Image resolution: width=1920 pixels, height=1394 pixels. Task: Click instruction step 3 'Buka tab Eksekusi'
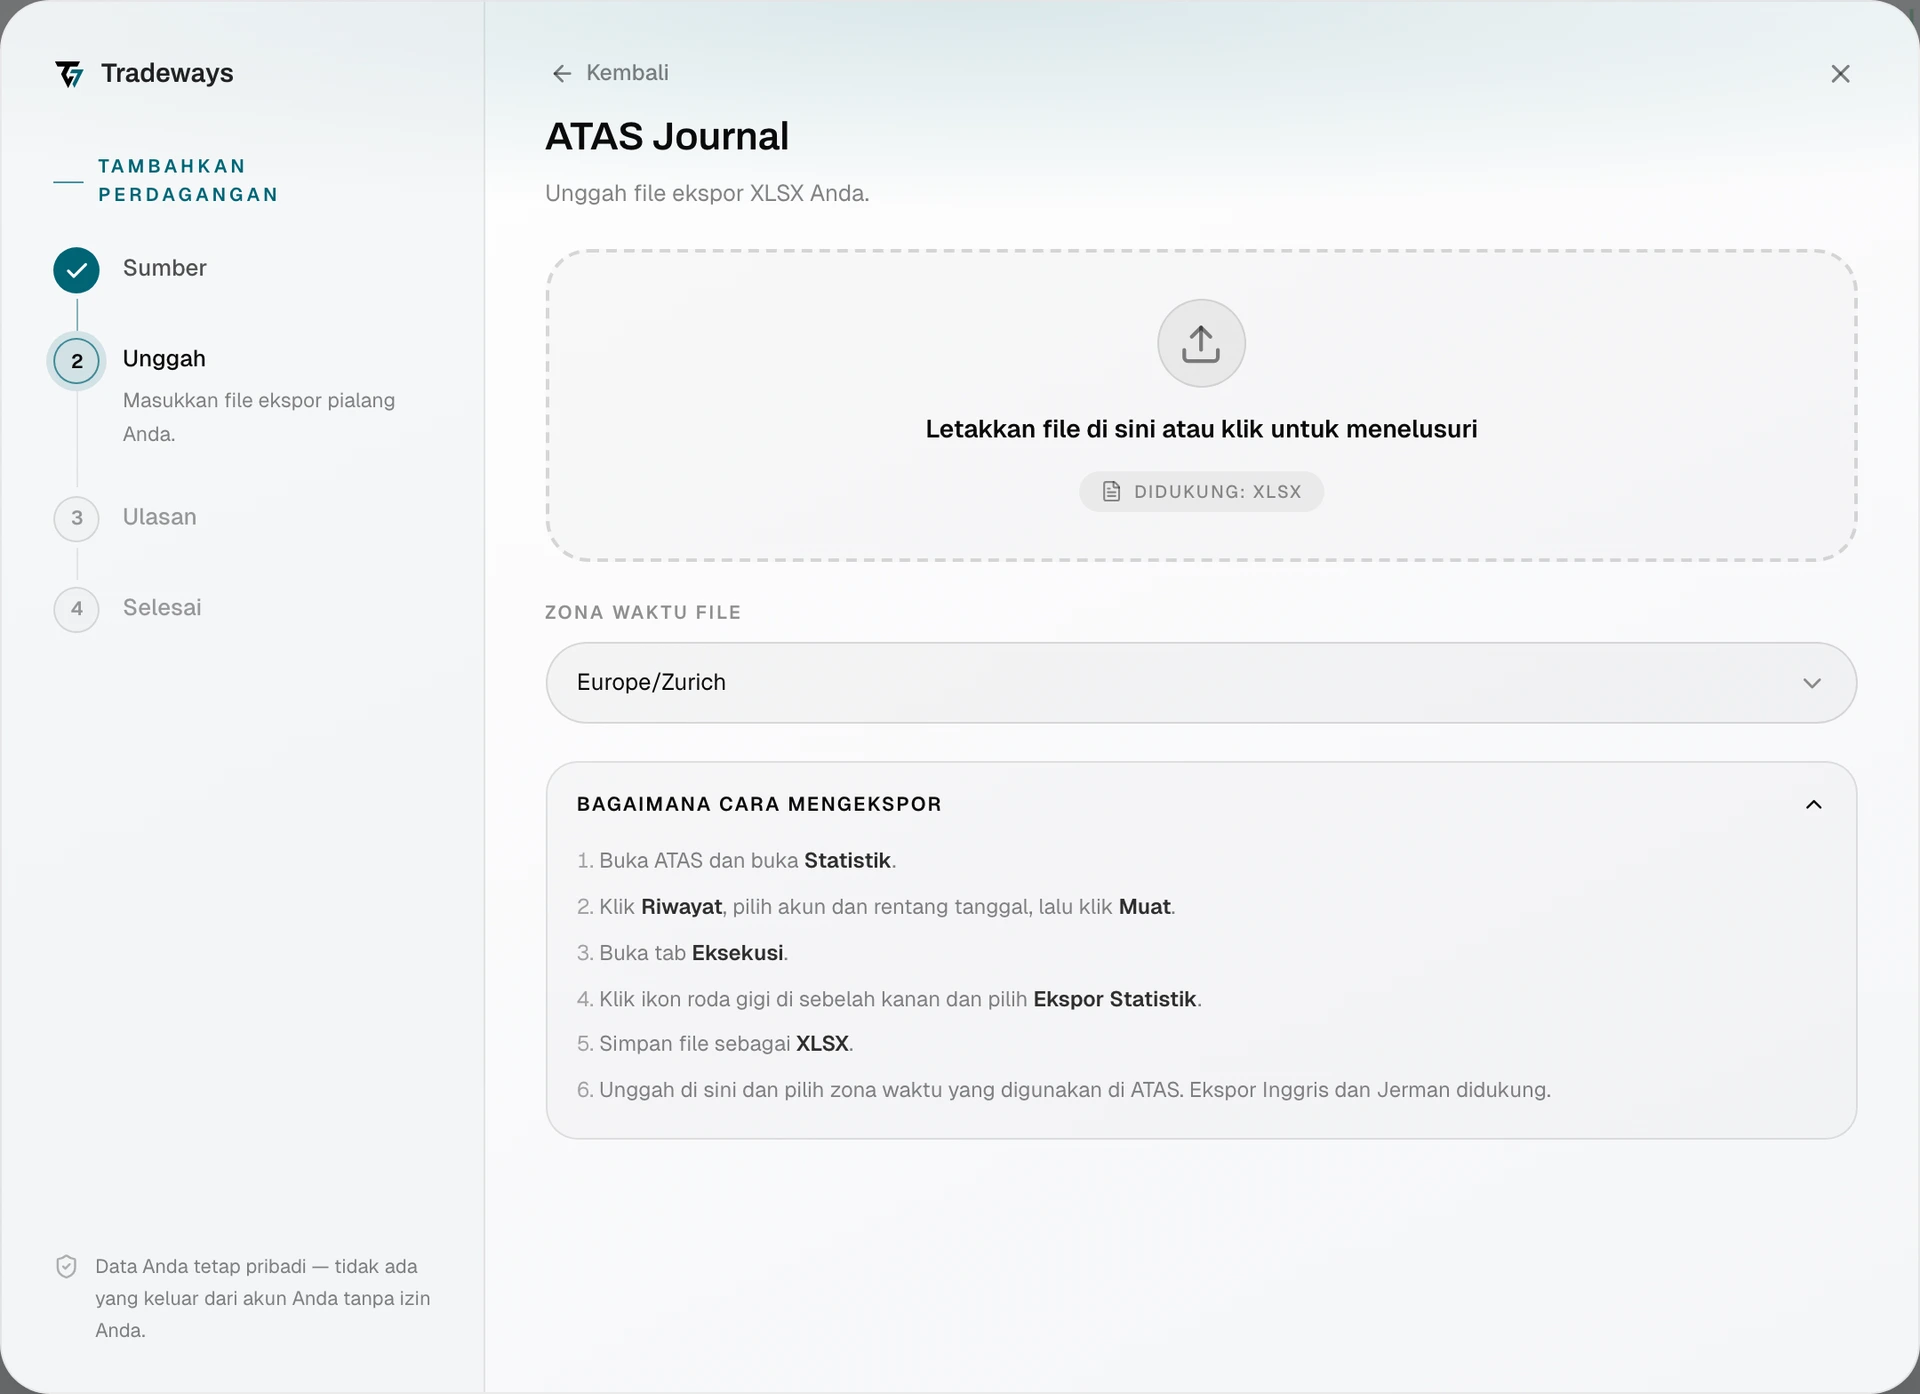pos(682,953)
